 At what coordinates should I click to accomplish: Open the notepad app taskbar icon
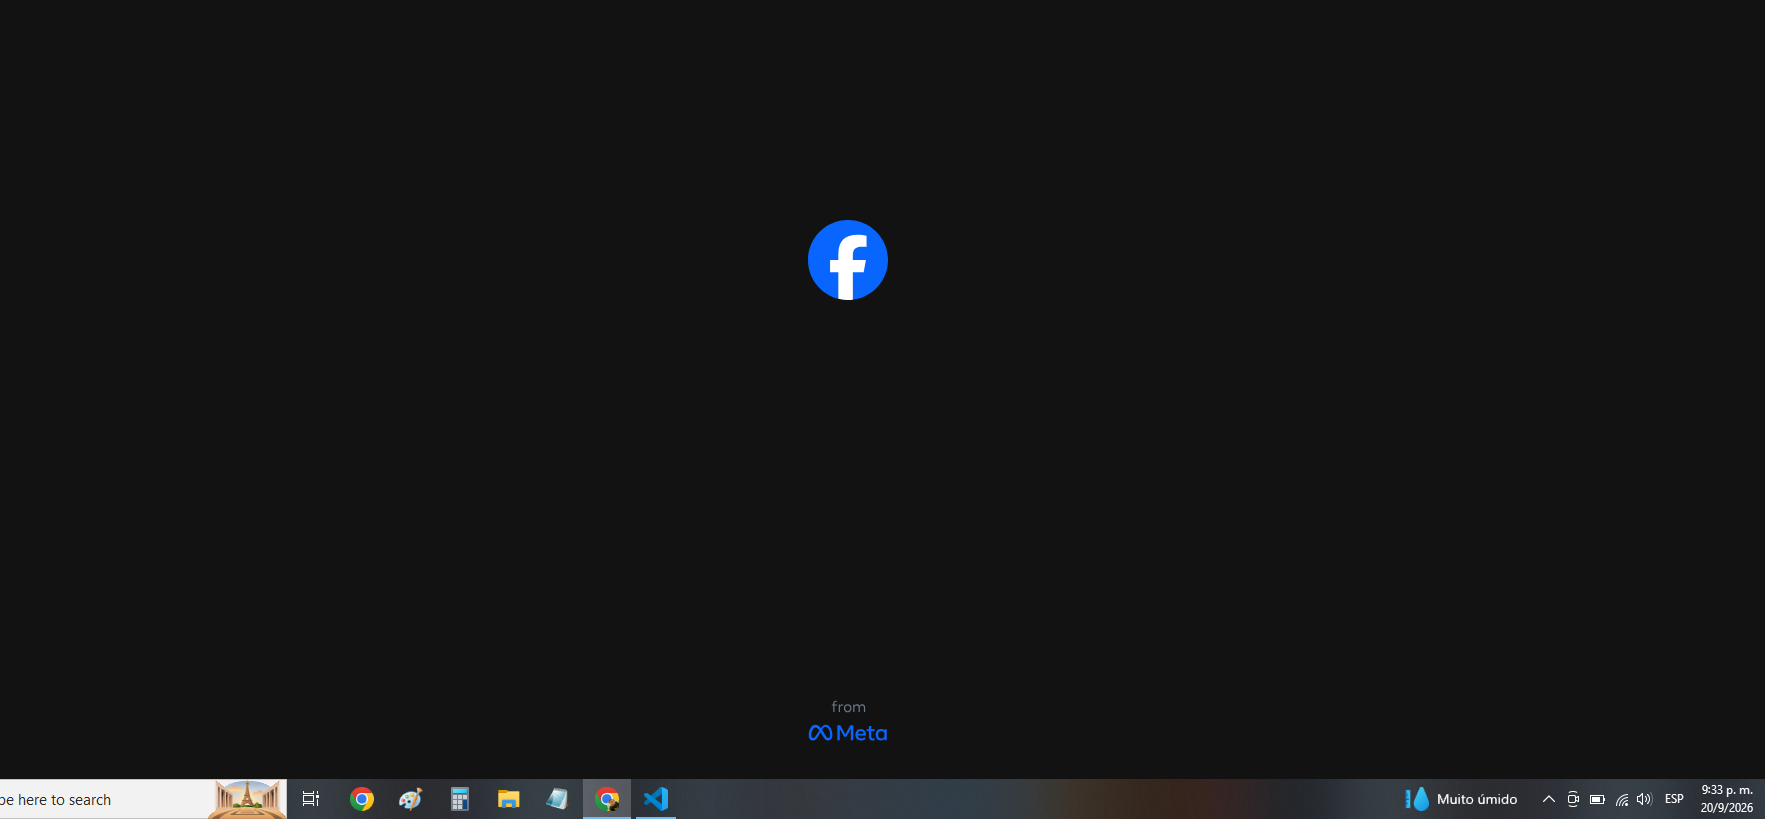[557, 799]
